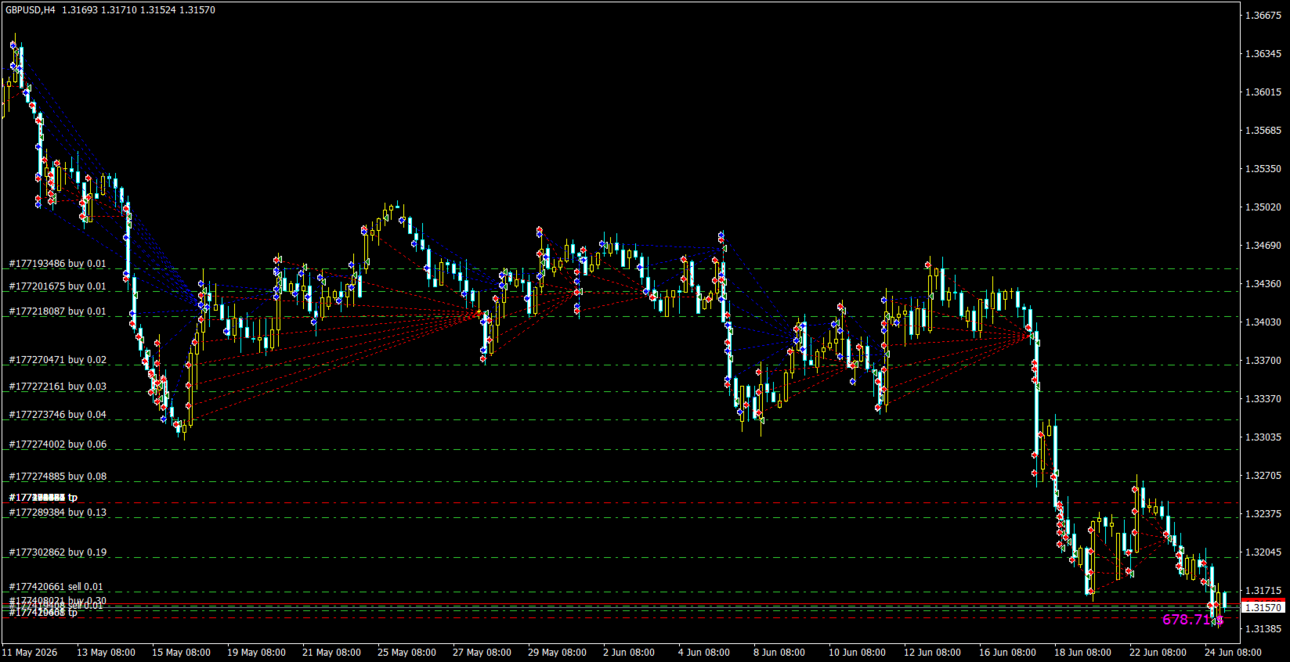This screenshot has height=662, width=1290.
Task: Select order label #177270471 buy 0.02
Action: click(57, 360)
